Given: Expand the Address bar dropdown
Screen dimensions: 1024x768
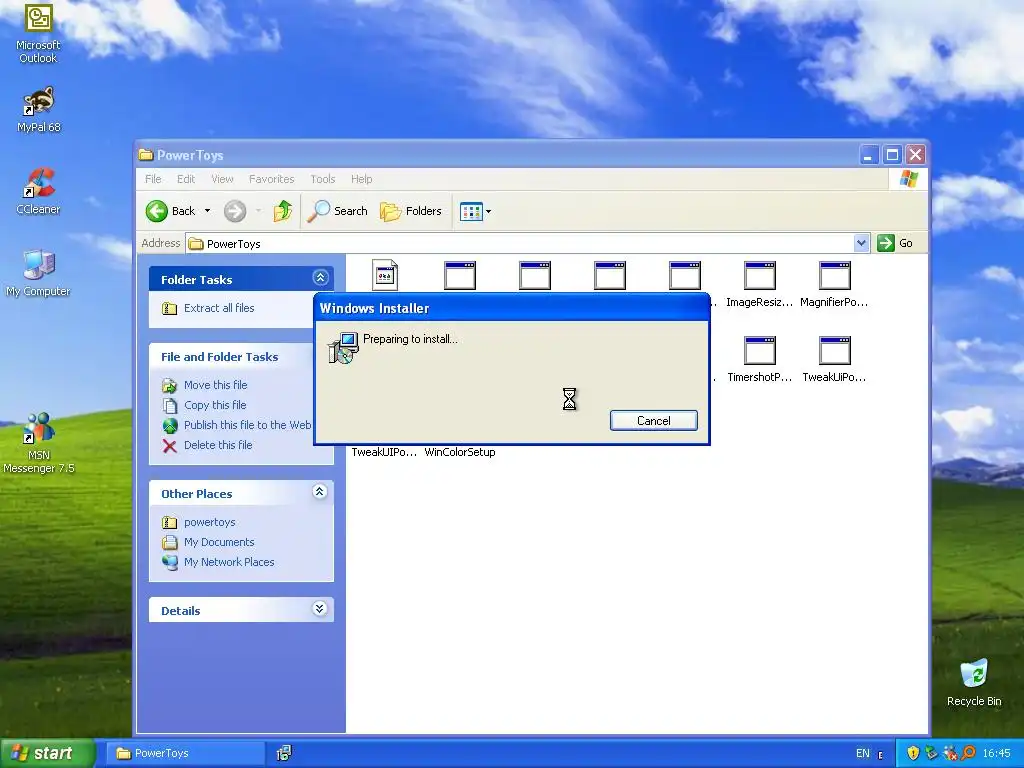Looking at the screenshot, I should (861, 243).
